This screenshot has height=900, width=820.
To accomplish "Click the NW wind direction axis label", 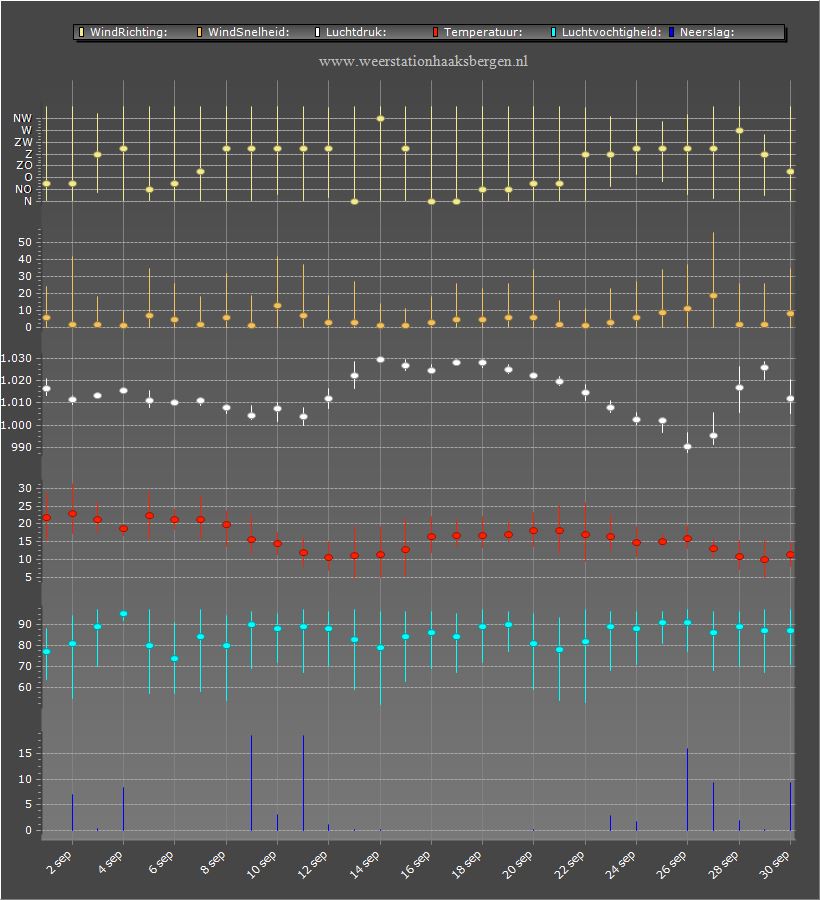I will point(22,118).
